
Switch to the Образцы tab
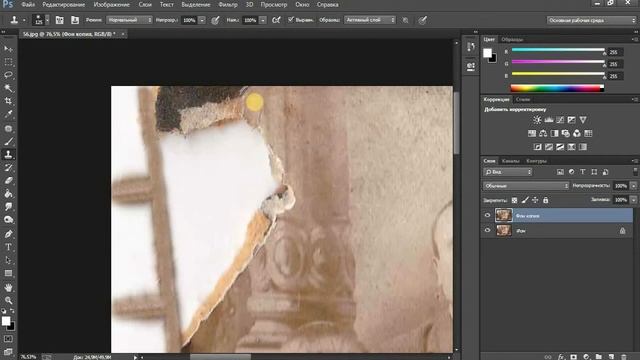(512, 40)
